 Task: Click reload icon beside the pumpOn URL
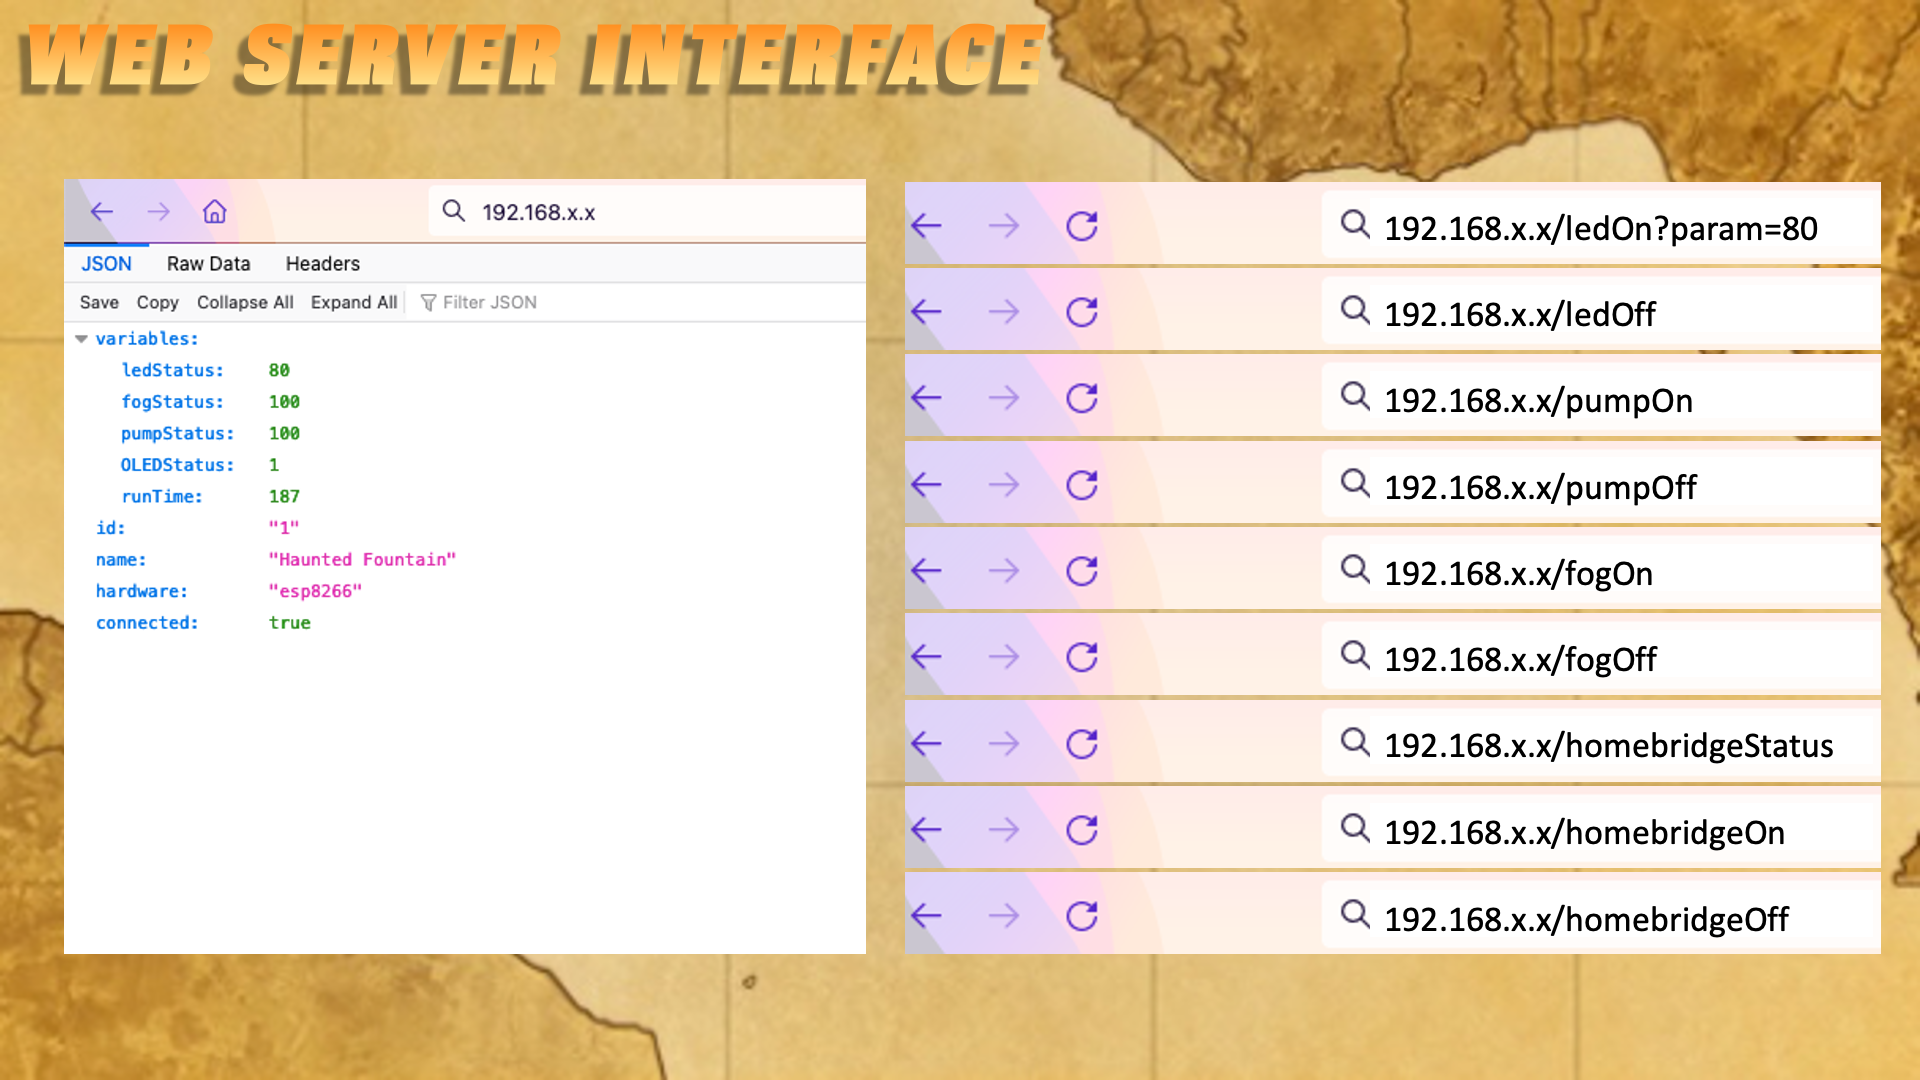click(x=1081, y=399)
